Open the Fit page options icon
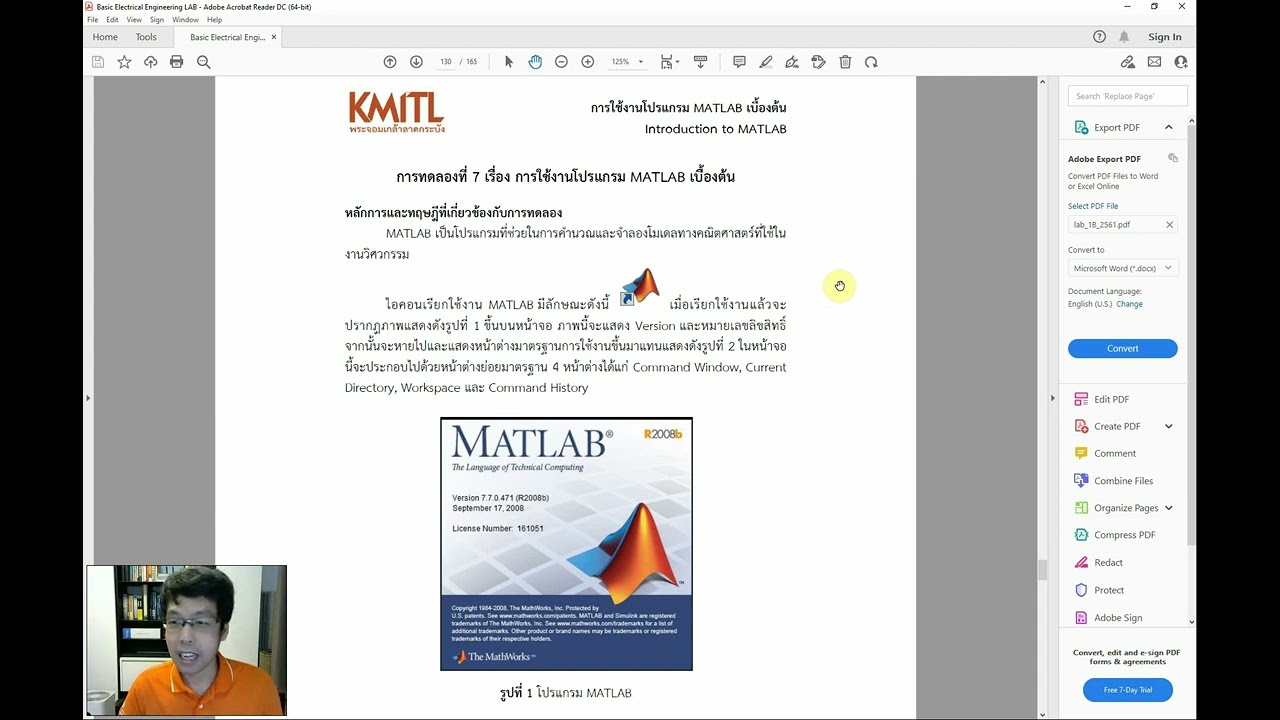Image resolution: width=1280 pixels, height=720 pixels. [668, 62]
